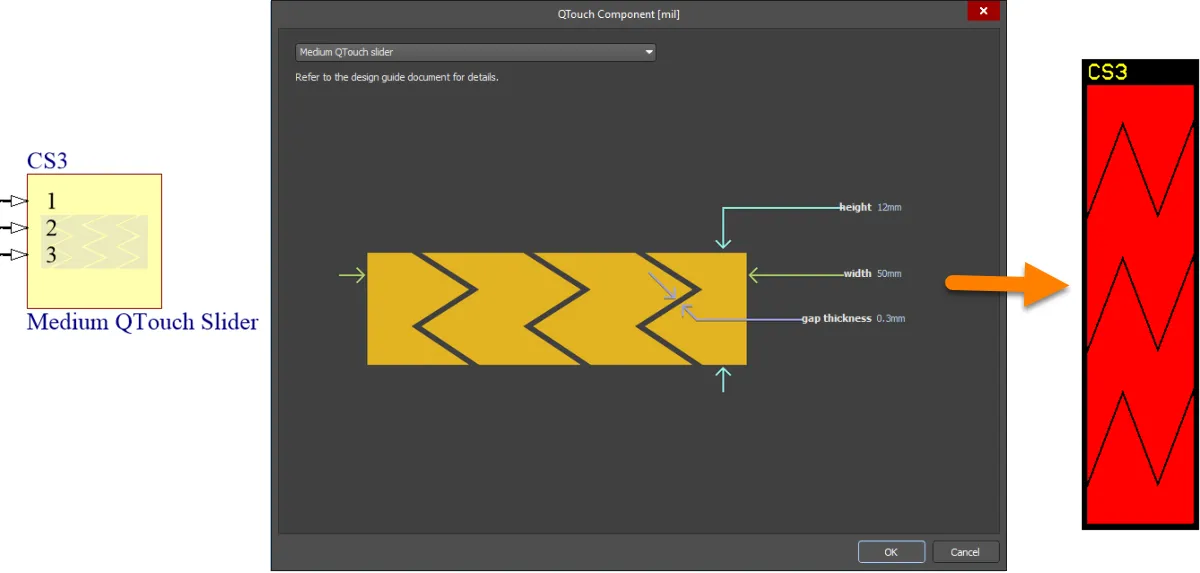Screen dimensions: 1200x573
Task: Click the 'Refer to the design guide' text
Action: click(x=397, y=77)
